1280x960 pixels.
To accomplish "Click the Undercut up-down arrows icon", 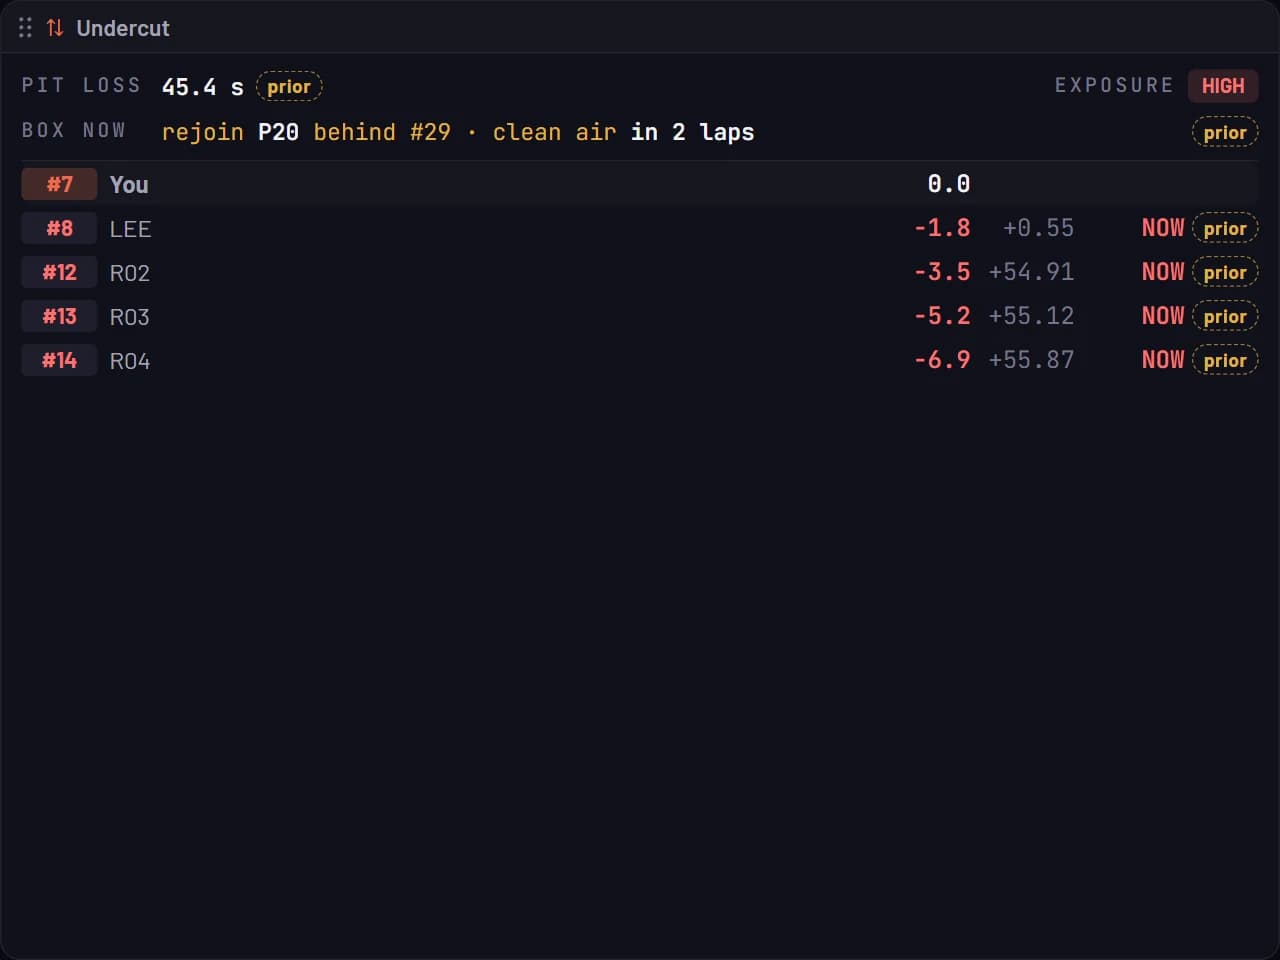I will coord(55,28).
